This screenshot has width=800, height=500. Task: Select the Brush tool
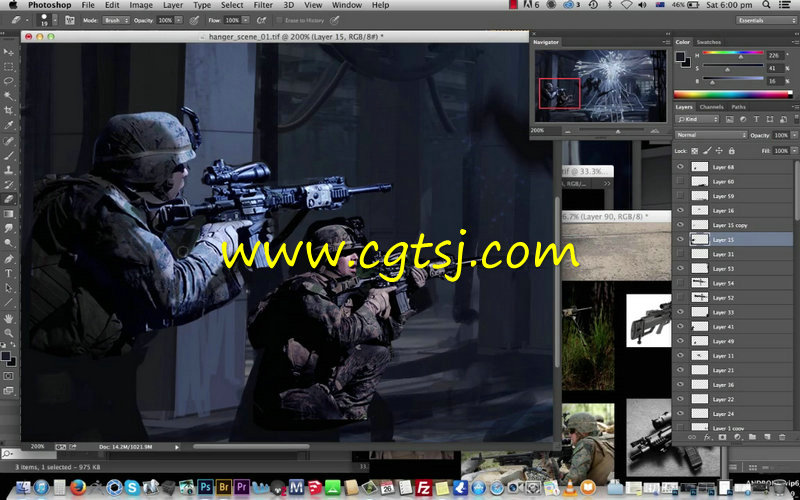9,155
